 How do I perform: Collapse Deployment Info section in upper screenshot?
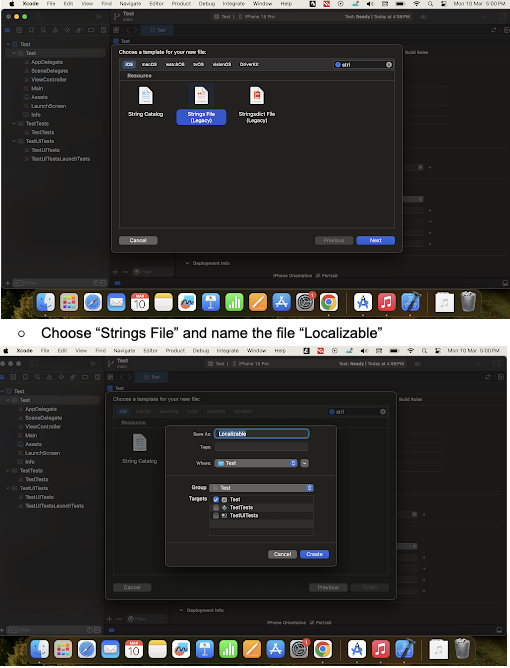187,263
